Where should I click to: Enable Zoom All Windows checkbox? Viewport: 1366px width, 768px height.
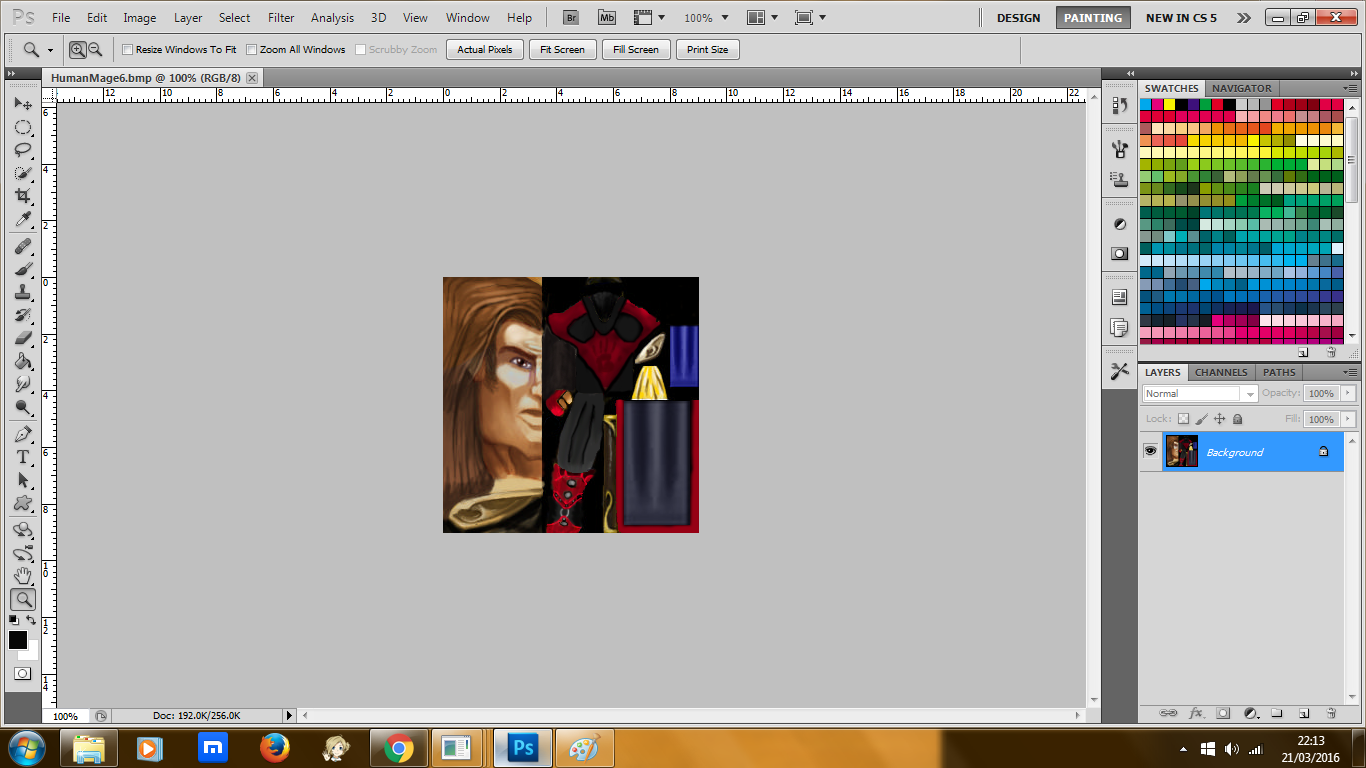tap(252, 50)
